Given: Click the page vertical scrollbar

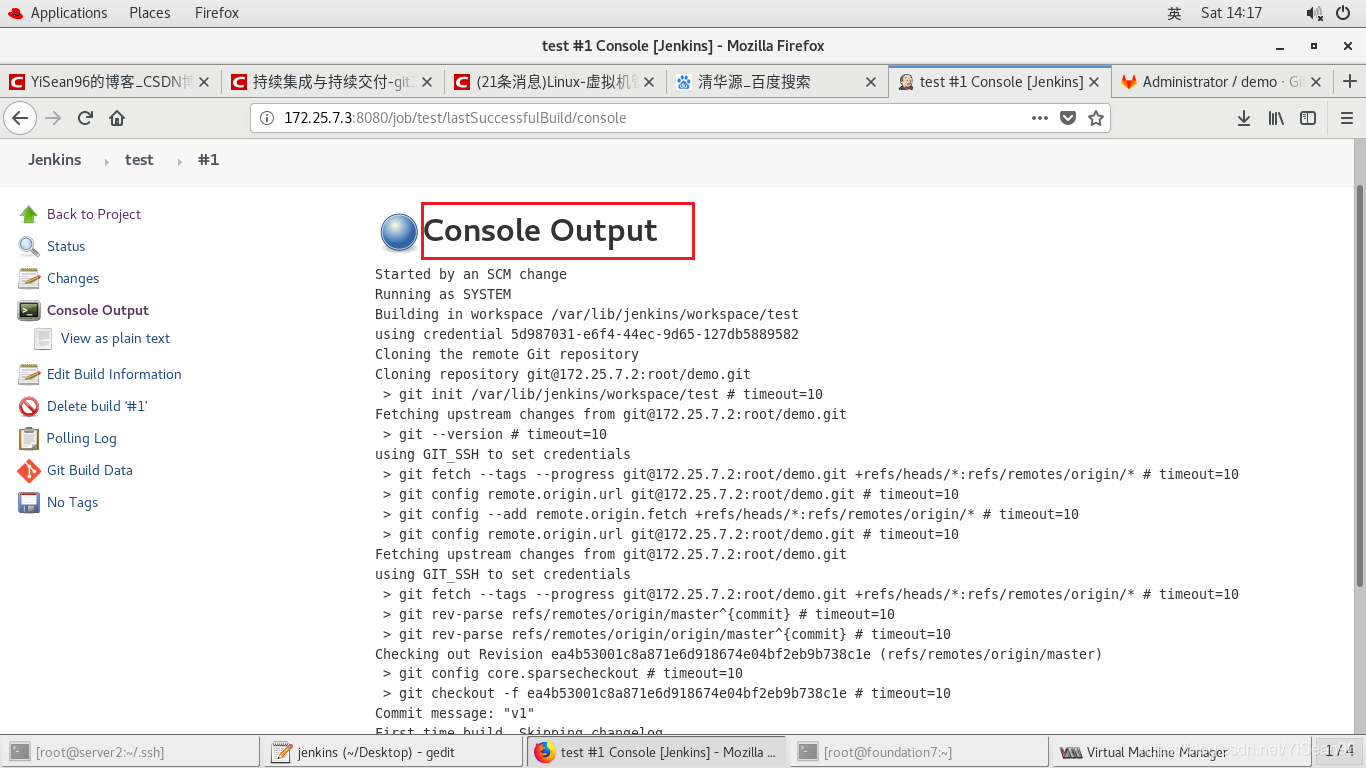Looking at the screenshot, I should pos(1360,385).
